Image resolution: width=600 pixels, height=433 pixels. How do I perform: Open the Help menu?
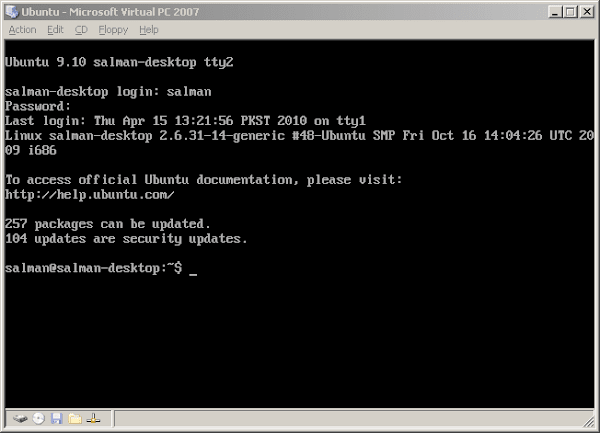click(x=148, y=30)
